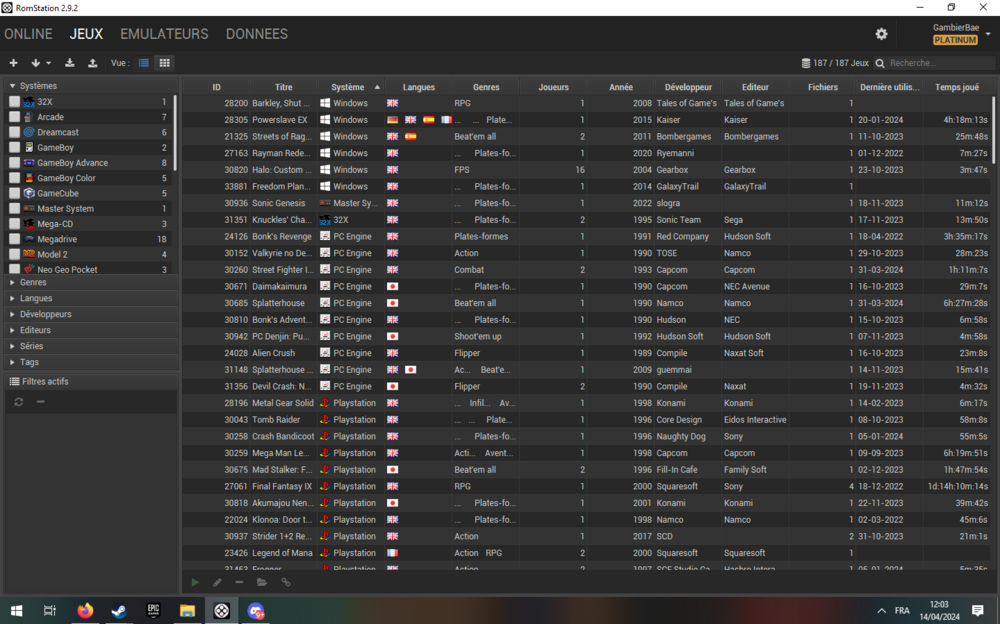
Task: Launch the selected game with the play icon
Action: click(x=195, y=581)
